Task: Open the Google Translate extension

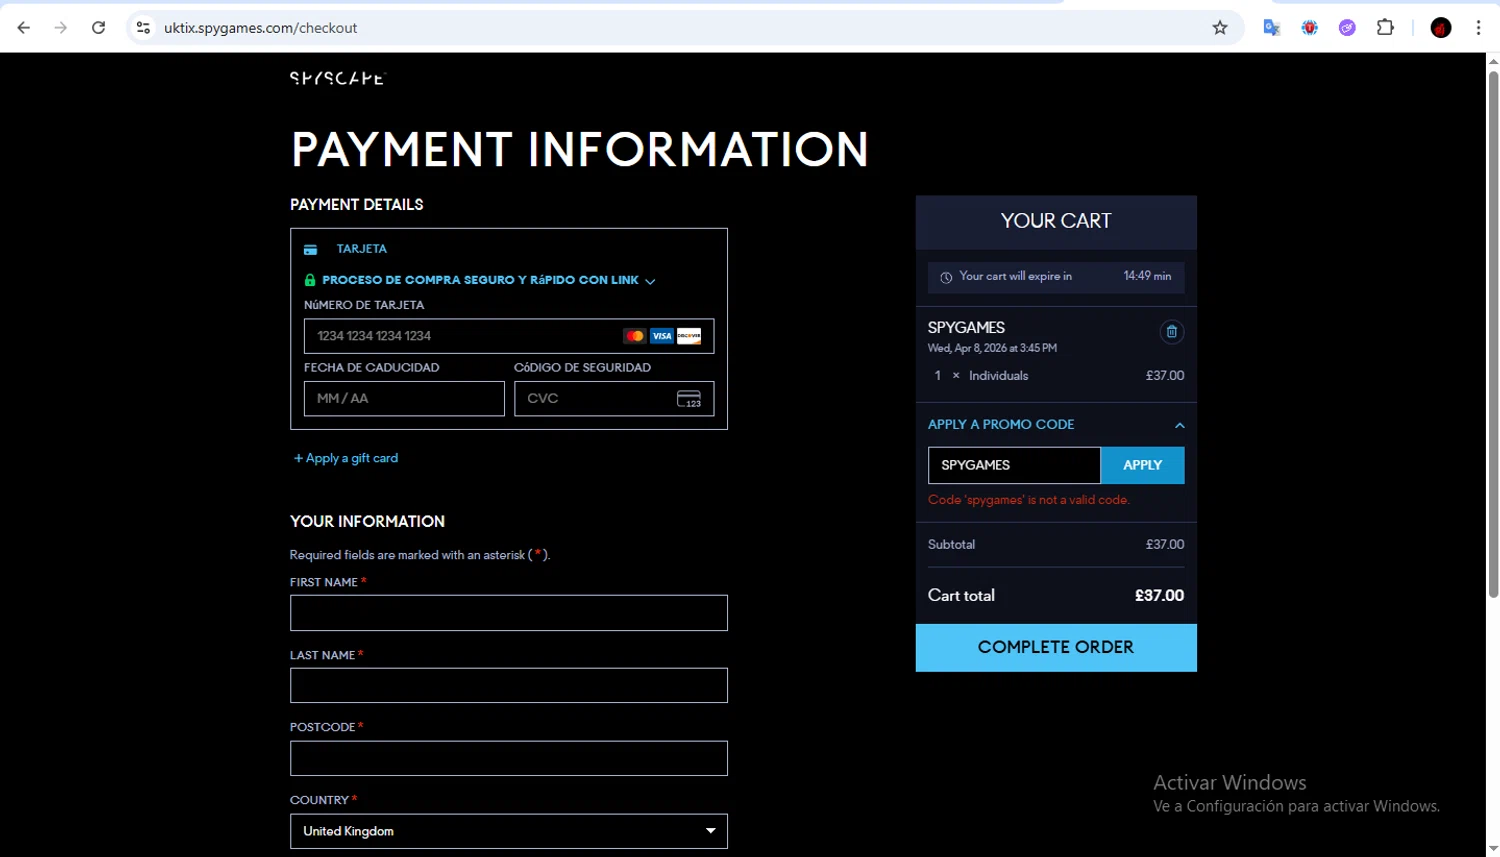Action: pyautogui.click(x=1272, y=28)
